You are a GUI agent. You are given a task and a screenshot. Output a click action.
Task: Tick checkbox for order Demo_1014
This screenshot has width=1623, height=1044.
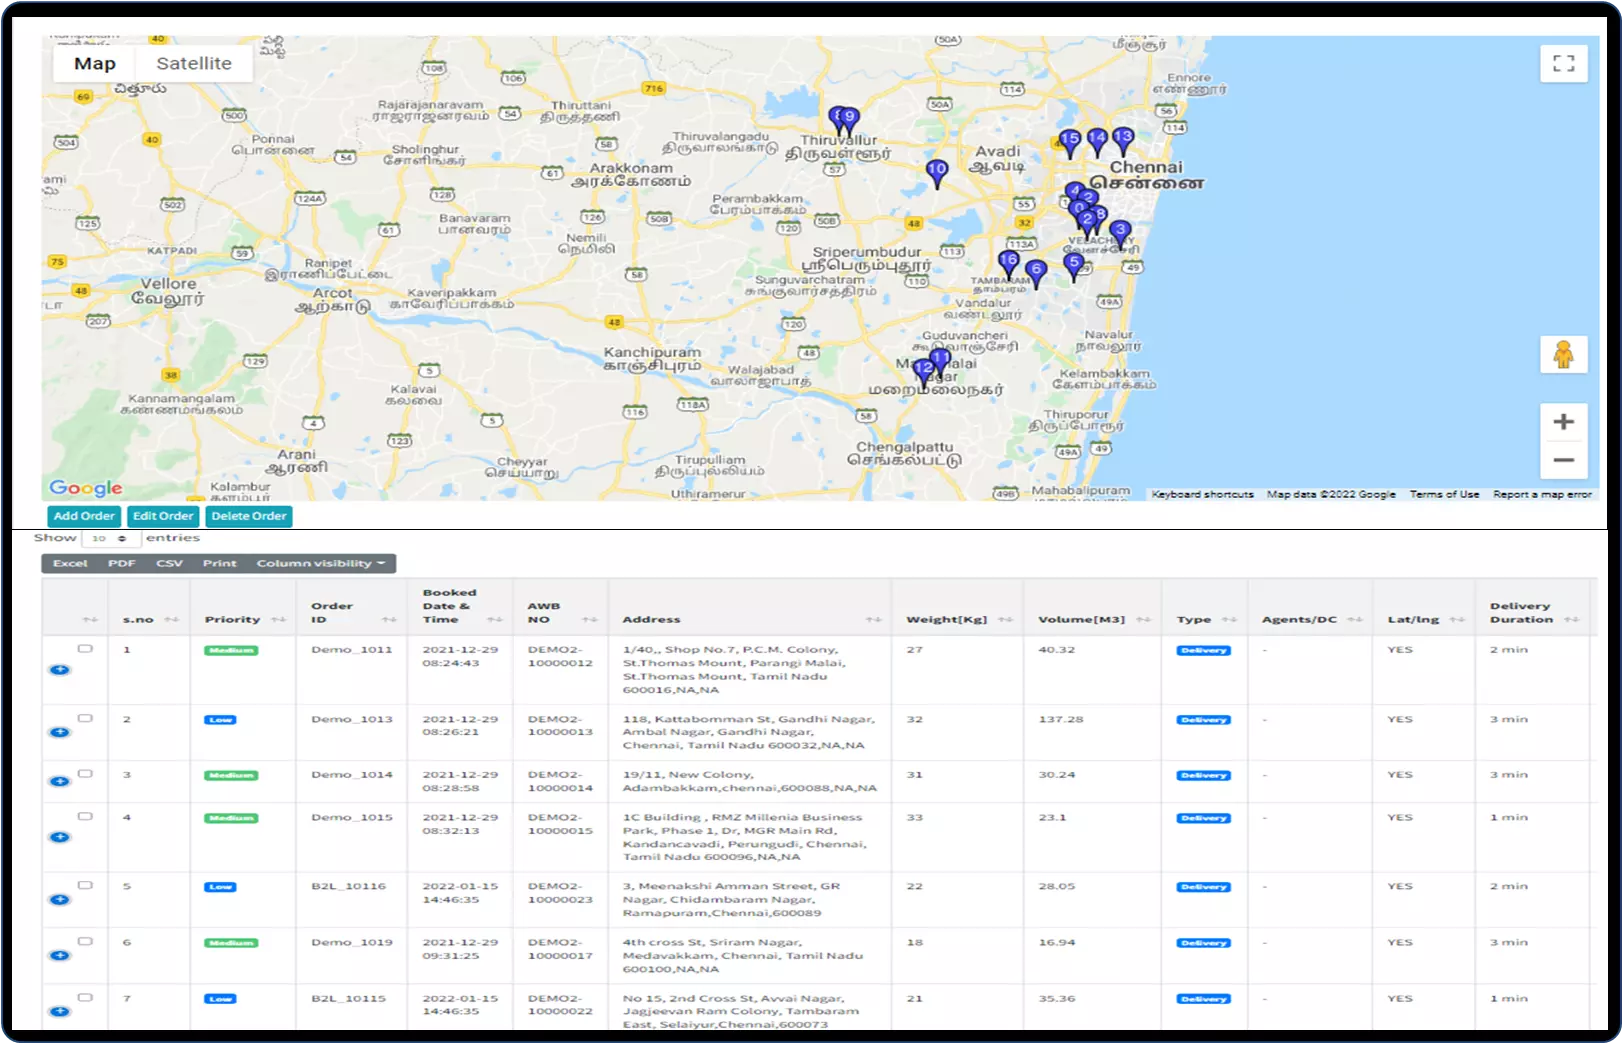85,774
